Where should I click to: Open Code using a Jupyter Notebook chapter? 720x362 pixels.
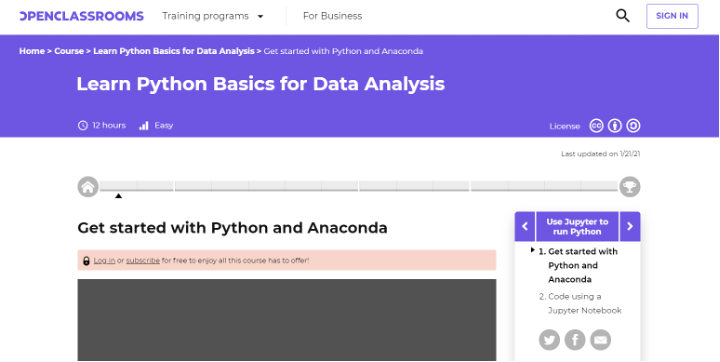[x=580, y=304]
